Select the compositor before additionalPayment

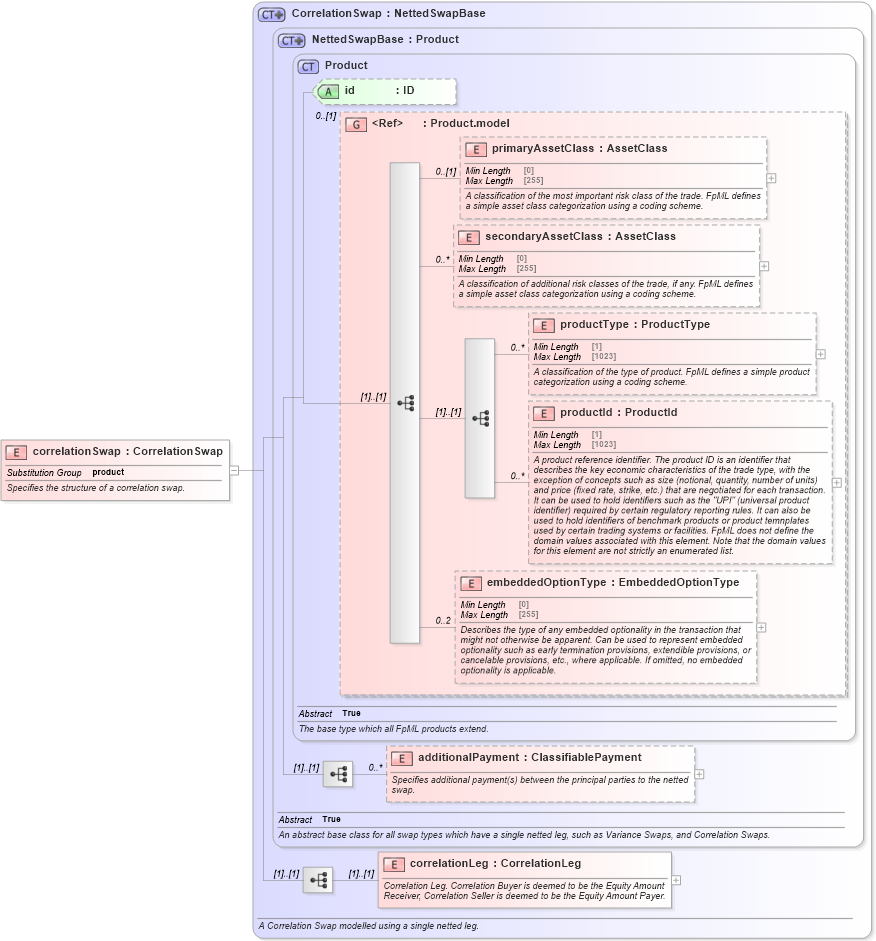(338, 773)
